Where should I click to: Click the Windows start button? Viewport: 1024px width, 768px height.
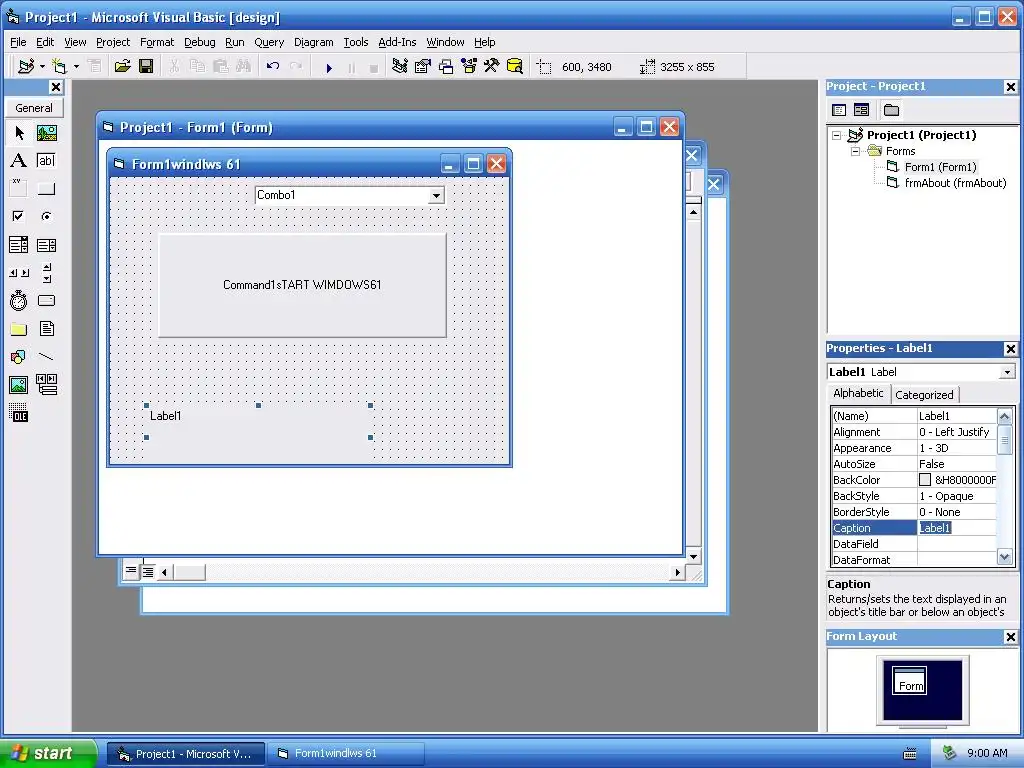47,753
